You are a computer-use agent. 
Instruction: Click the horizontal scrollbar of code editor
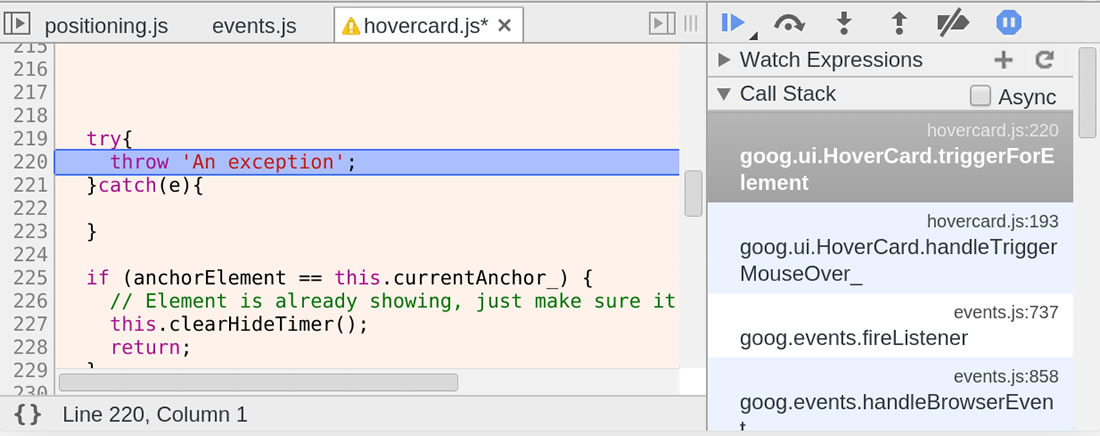258,382
